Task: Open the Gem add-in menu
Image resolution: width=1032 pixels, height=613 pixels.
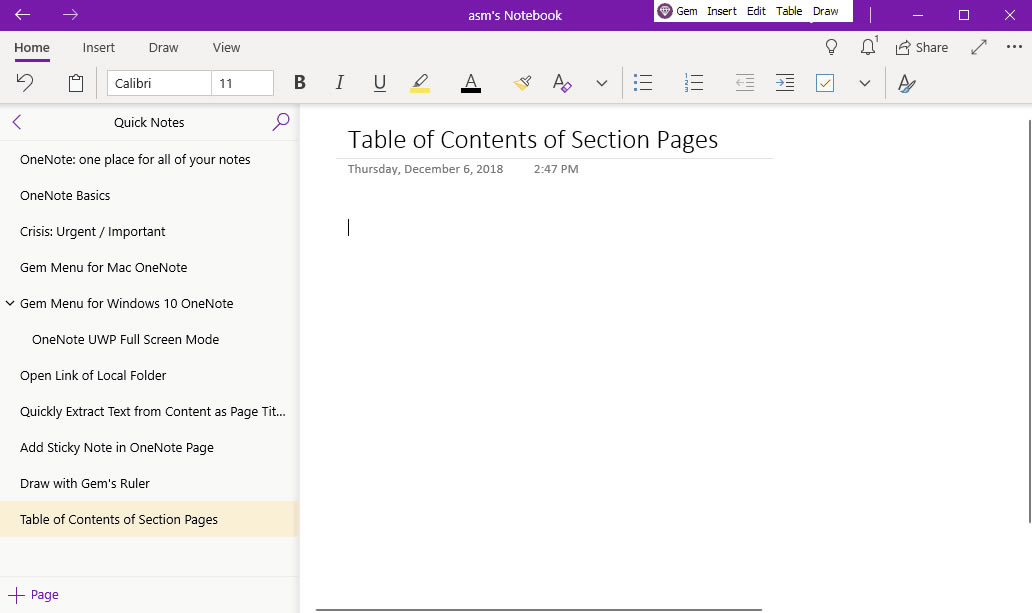Action: [x=678, y=11]
